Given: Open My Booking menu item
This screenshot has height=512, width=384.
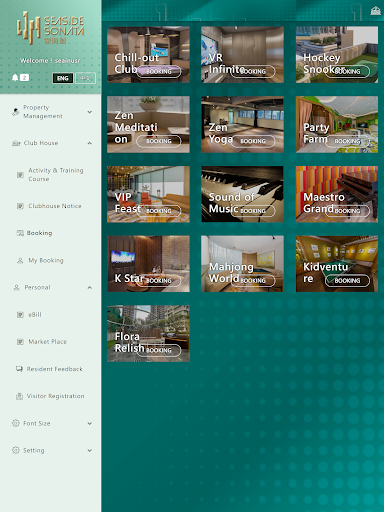Looking at the screenshot, I should click(46, 260).
